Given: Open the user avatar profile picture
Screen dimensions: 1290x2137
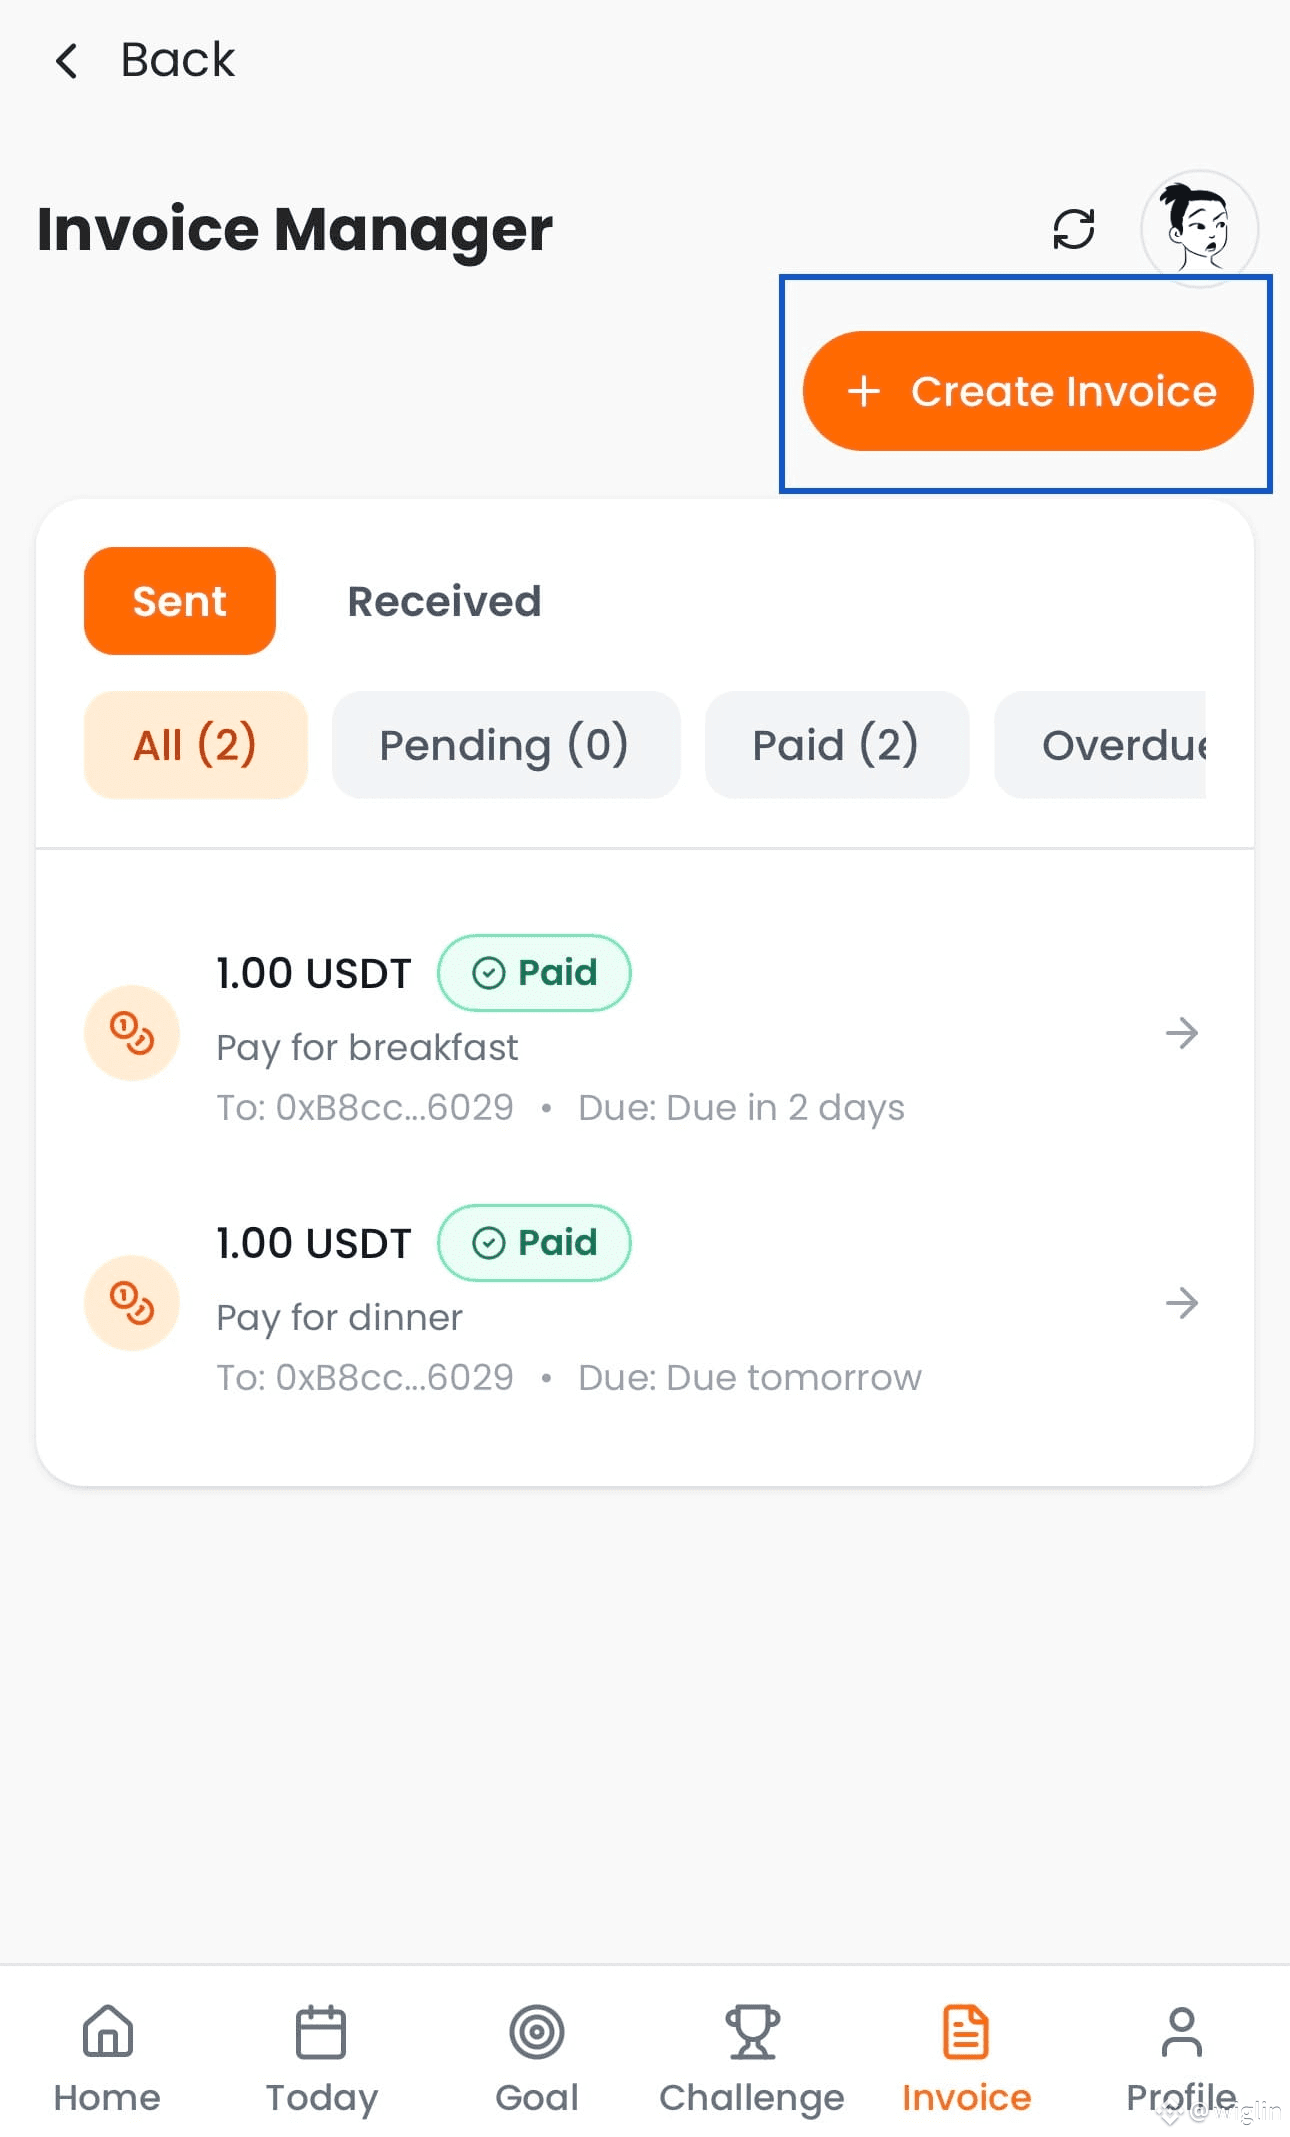Looking at the screenshot, I should [x=1198, y=228].
